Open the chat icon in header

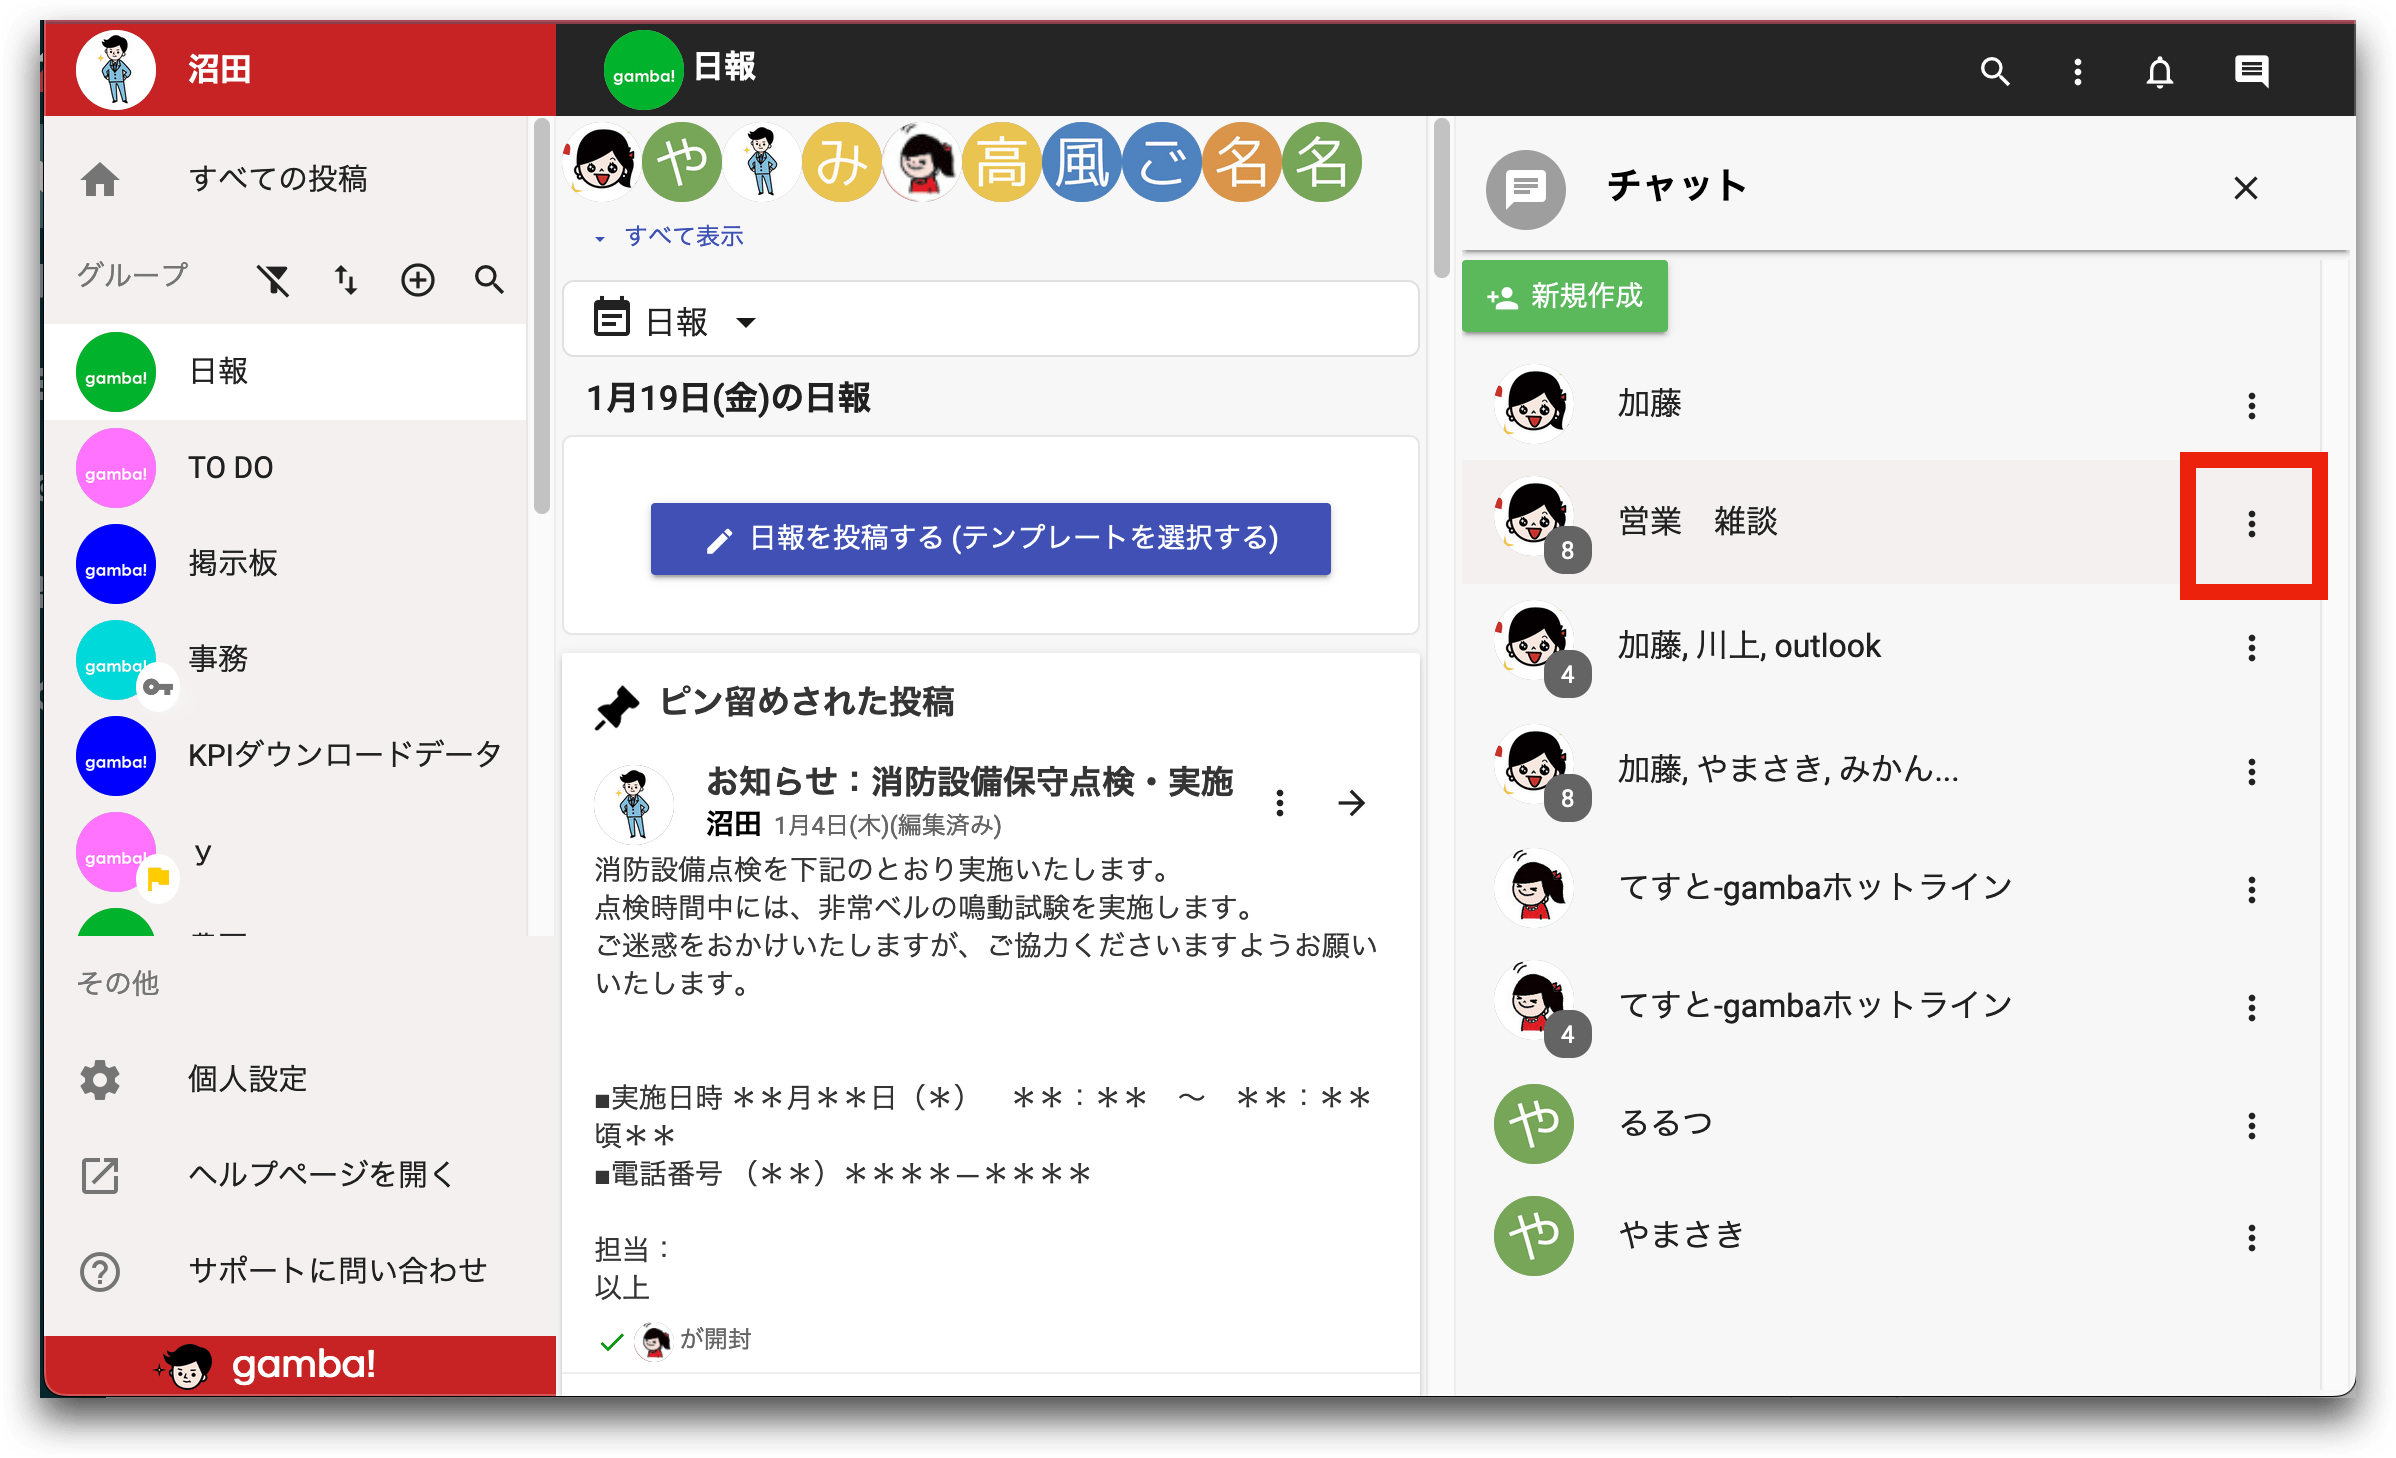coord(2251,72)
